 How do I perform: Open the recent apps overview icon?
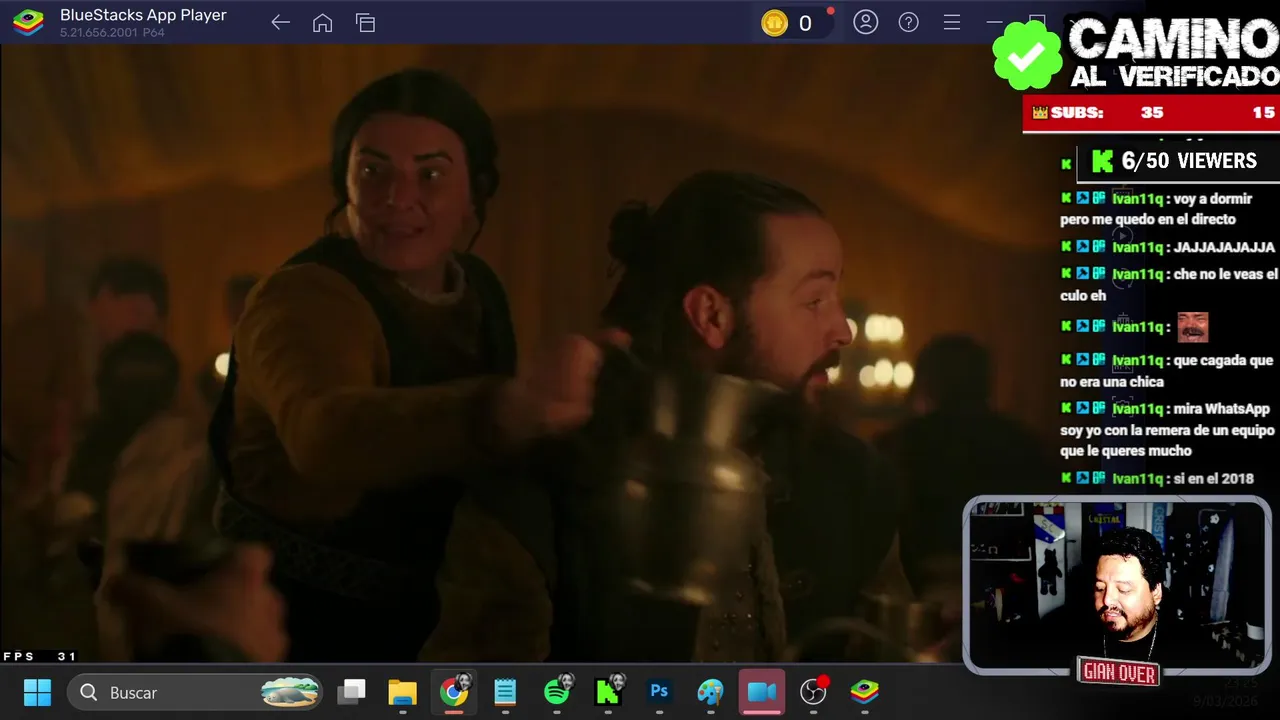[365, 23]
